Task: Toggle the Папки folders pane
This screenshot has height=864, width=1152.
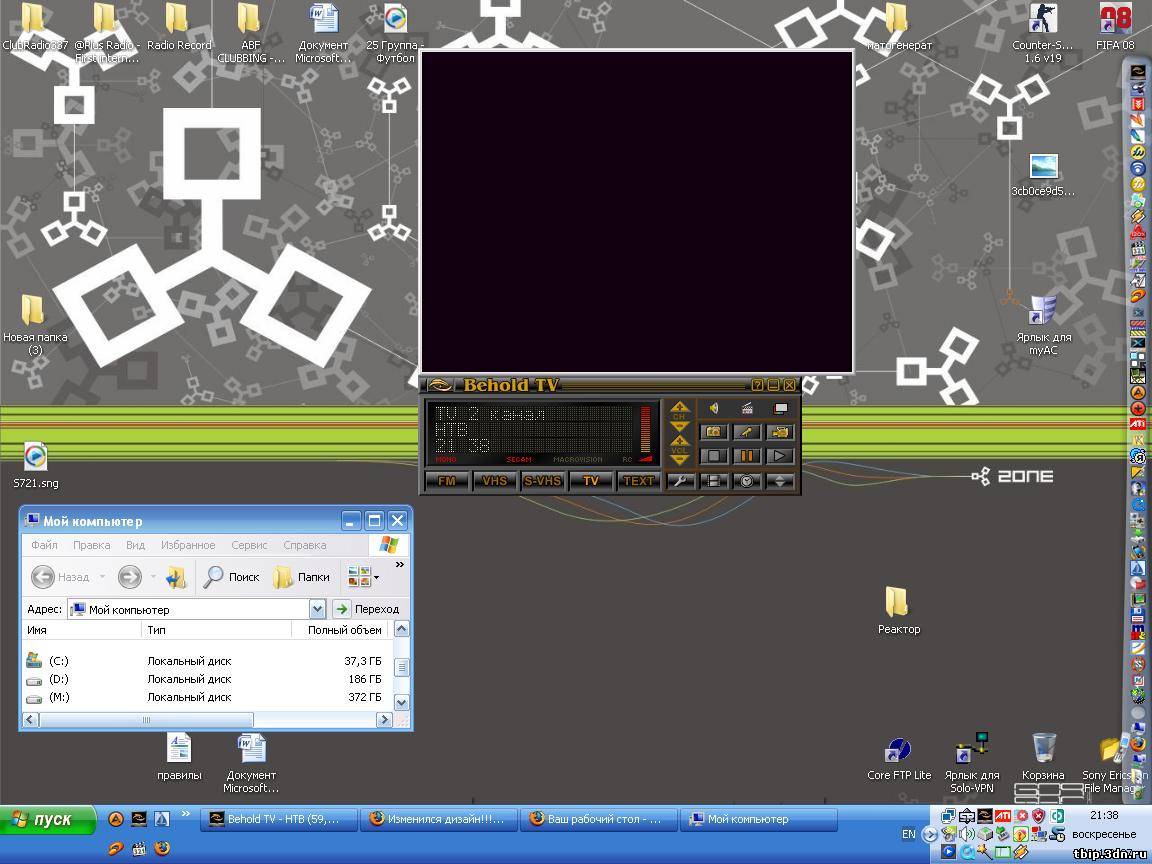Action: [x=301, y=577]
